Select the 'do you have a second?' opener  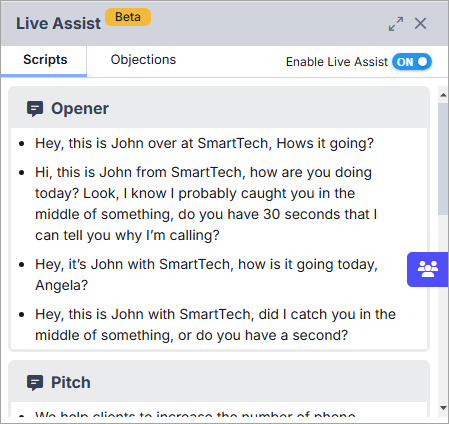coord(215,325)
